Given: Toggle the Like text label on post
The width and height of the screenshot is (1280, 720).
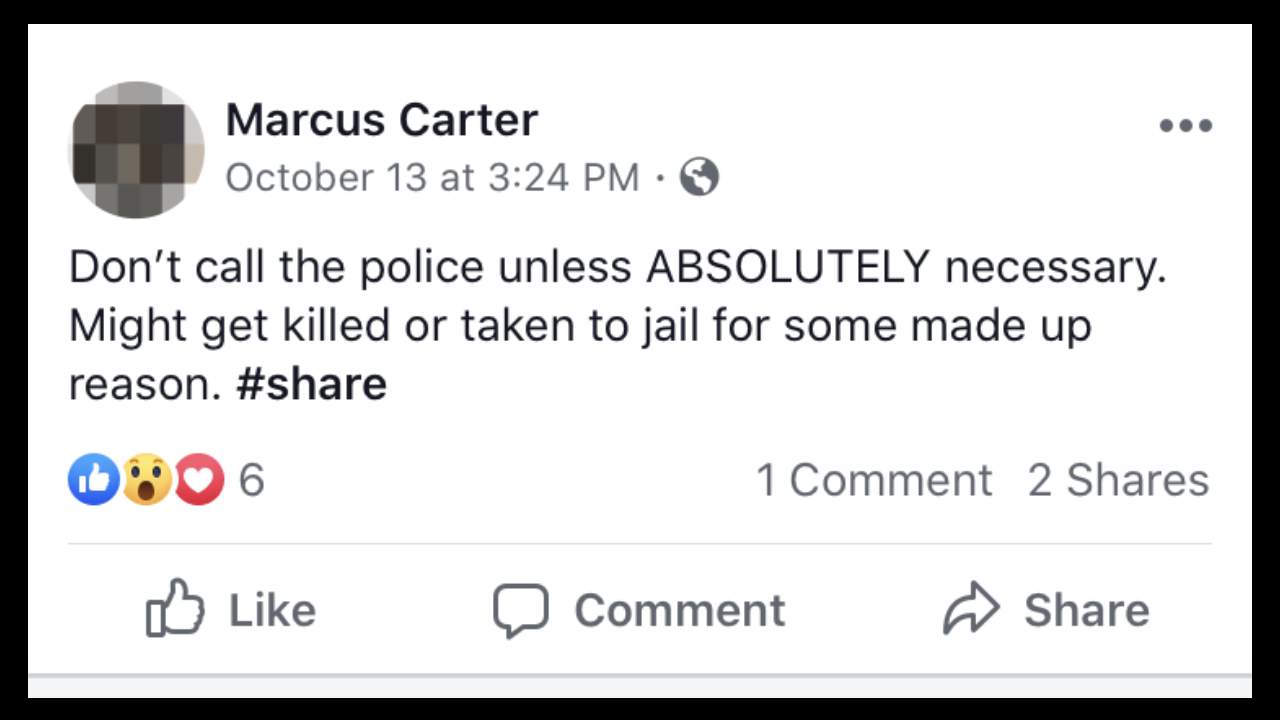Looking at the screenshot, I should click(272, 610).
